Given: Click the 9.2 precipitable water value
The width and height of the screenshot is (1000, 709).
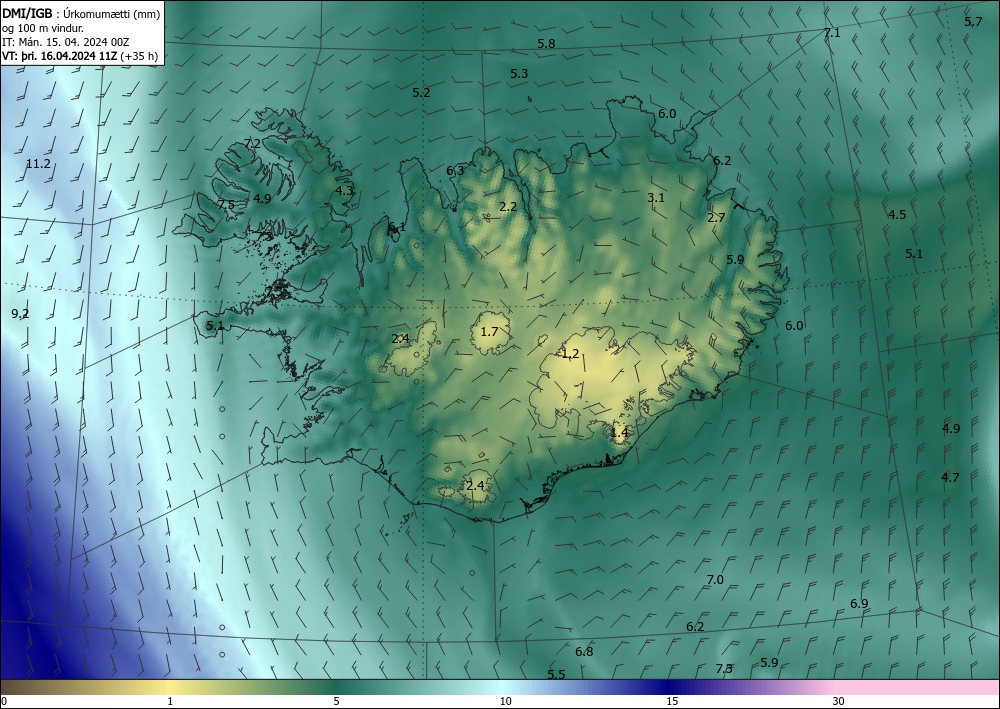Looking at the screenshot, I should [20, 313].
